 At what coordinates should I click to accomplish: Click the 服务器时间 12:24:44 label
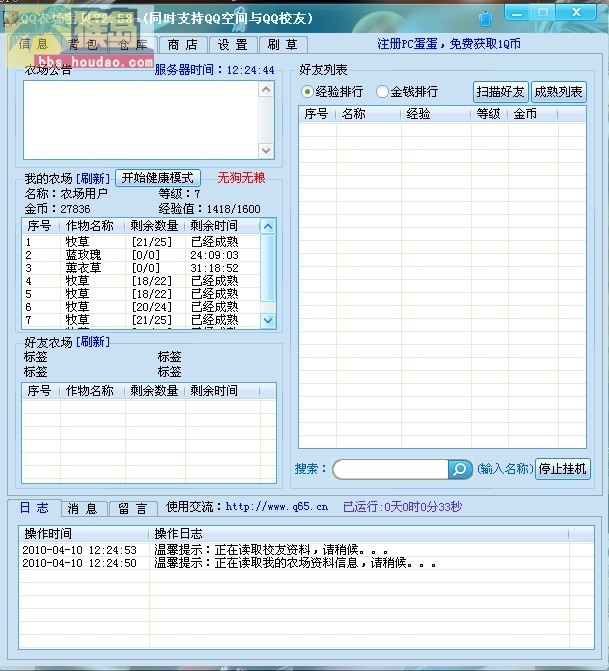(x=214, y=70)
